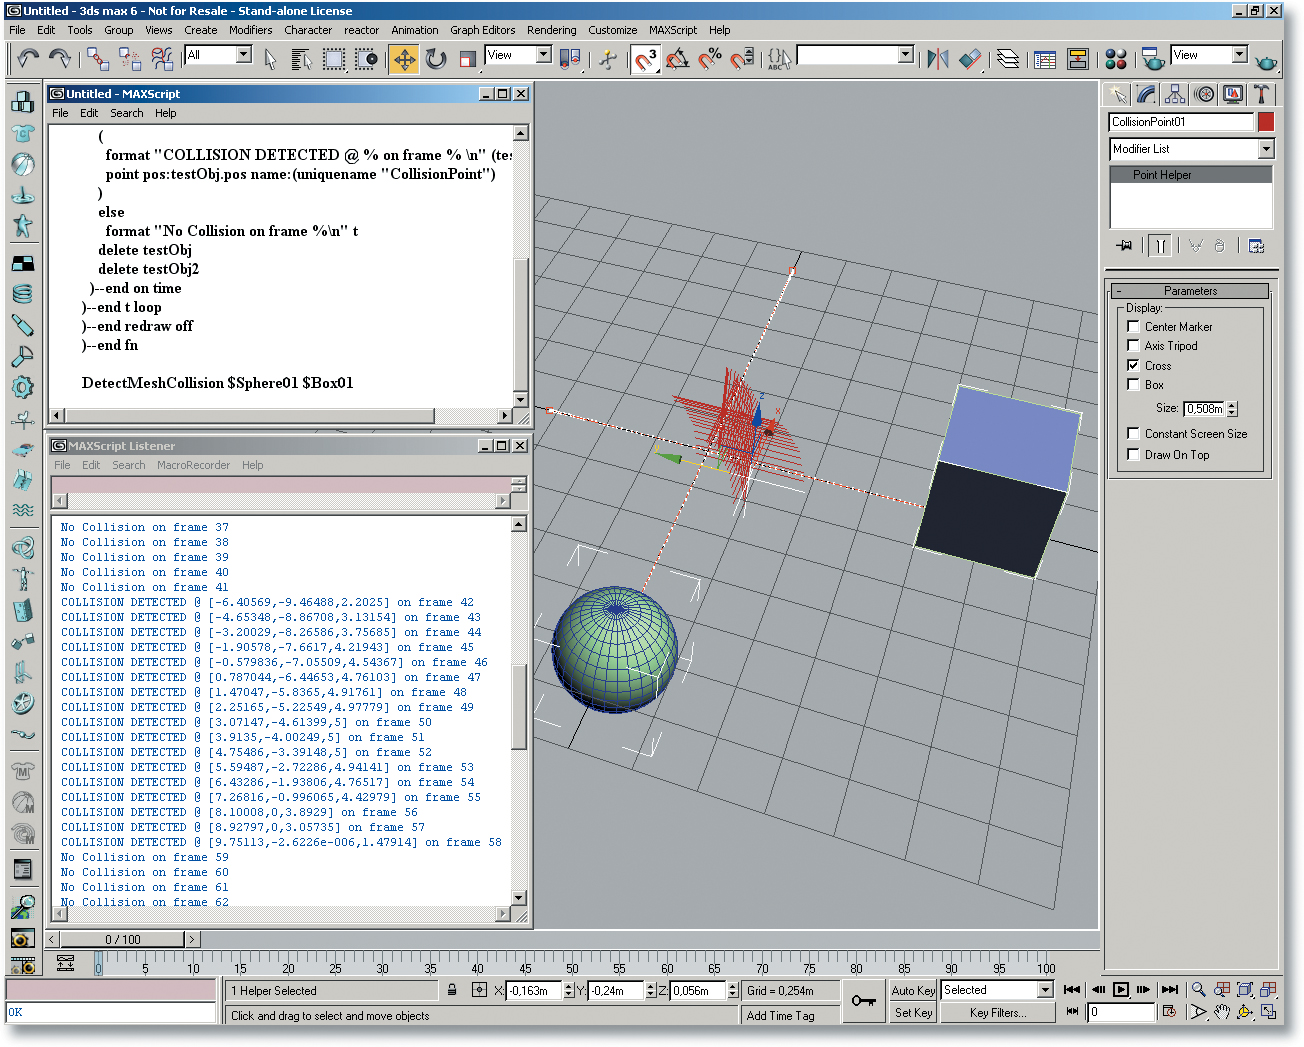This screenshot has width=1304, height=1047.
Task: Switch to the Motion command panel tab
Action: tap(1204, 94)
